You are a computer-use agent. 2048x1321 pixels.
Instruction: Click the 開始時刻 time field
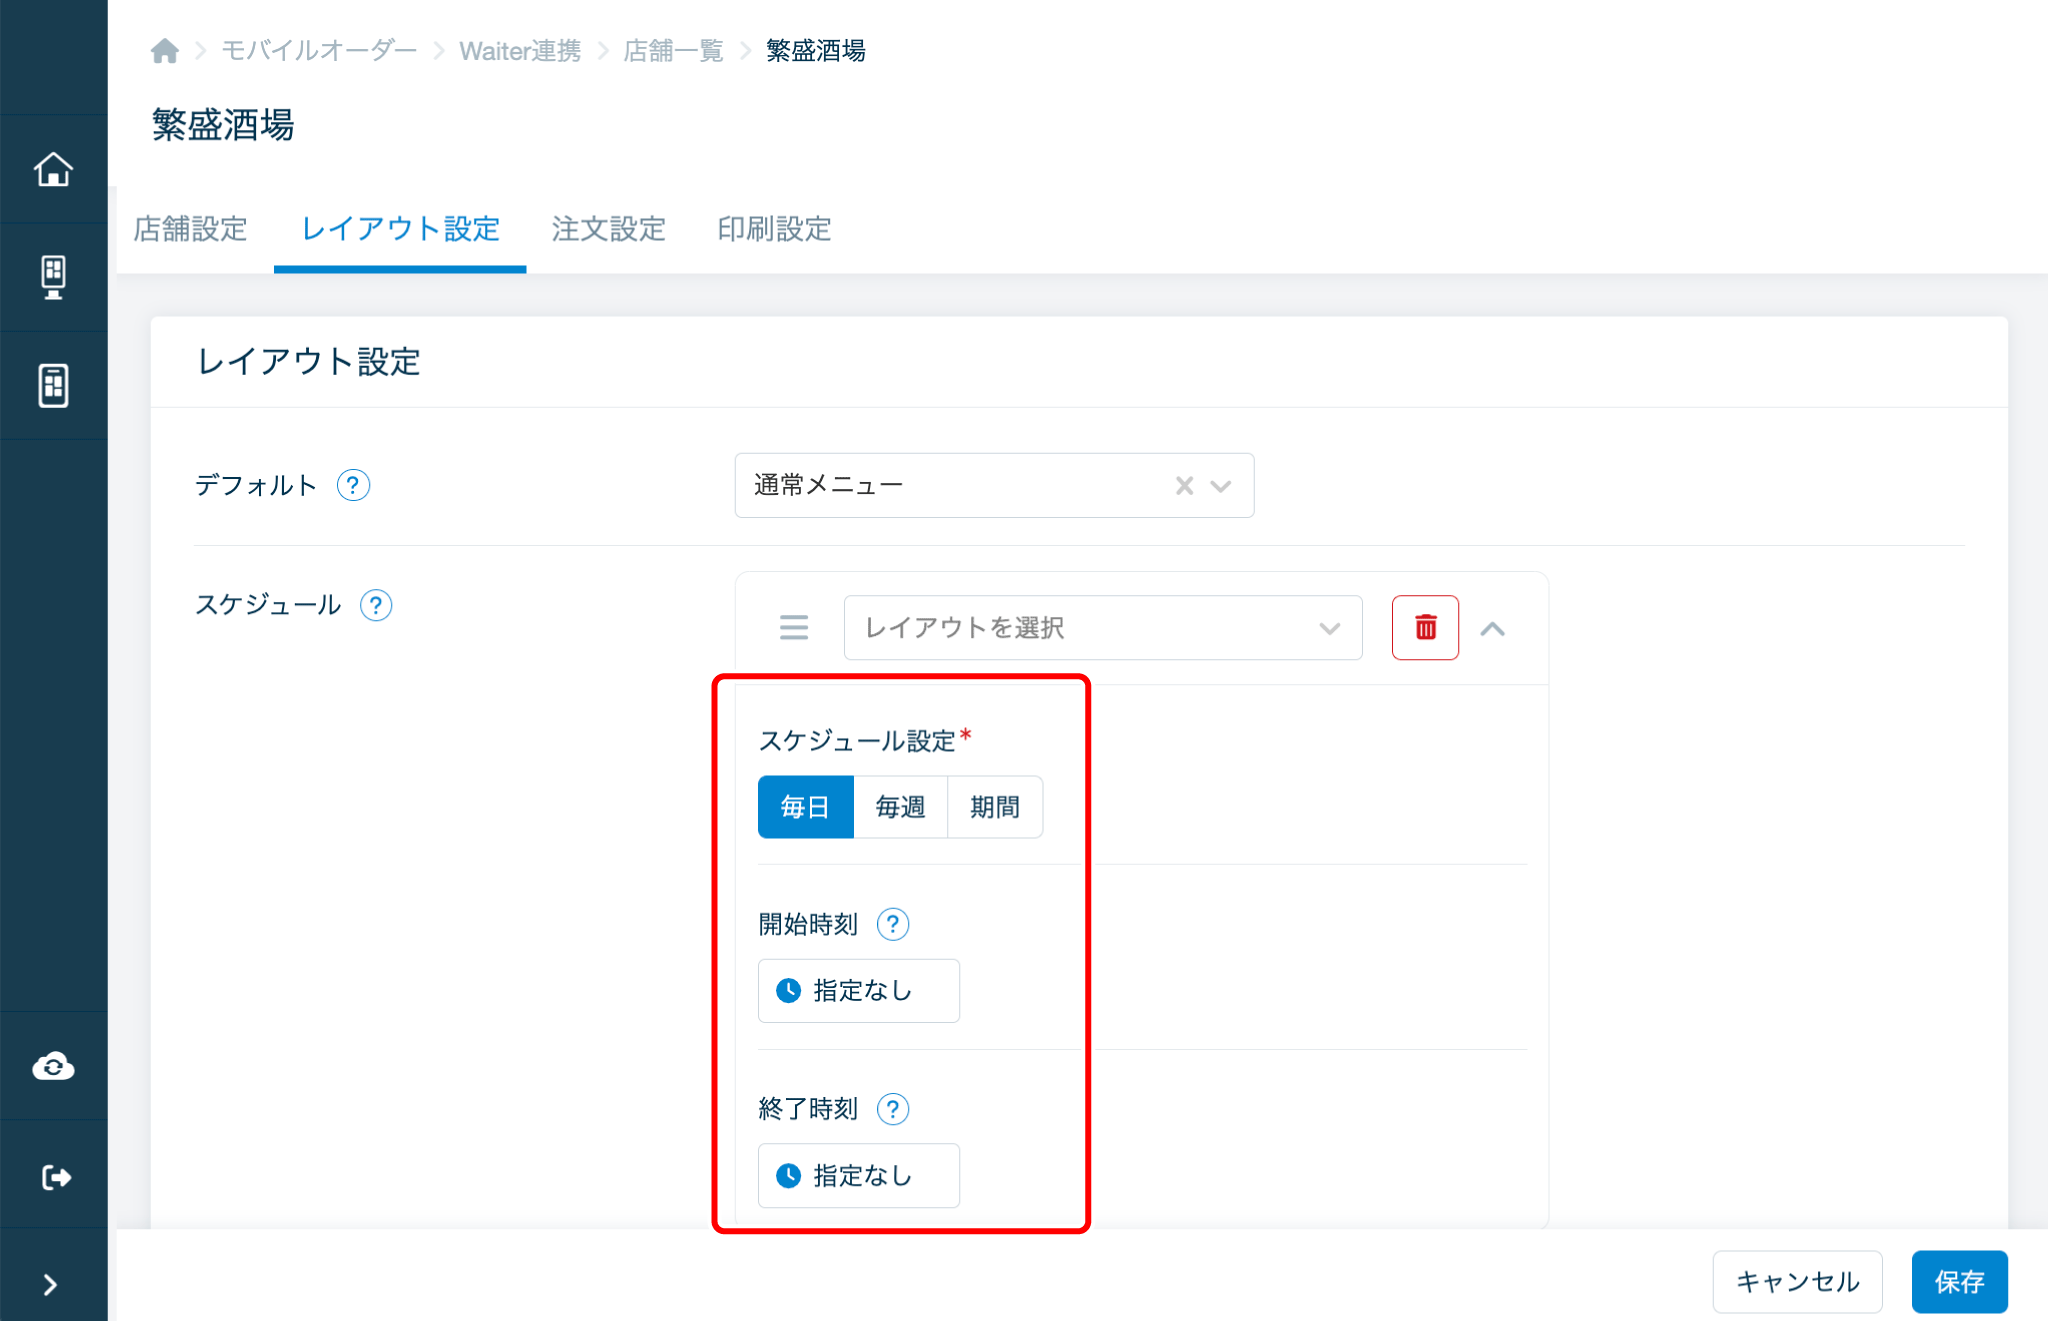858,991
